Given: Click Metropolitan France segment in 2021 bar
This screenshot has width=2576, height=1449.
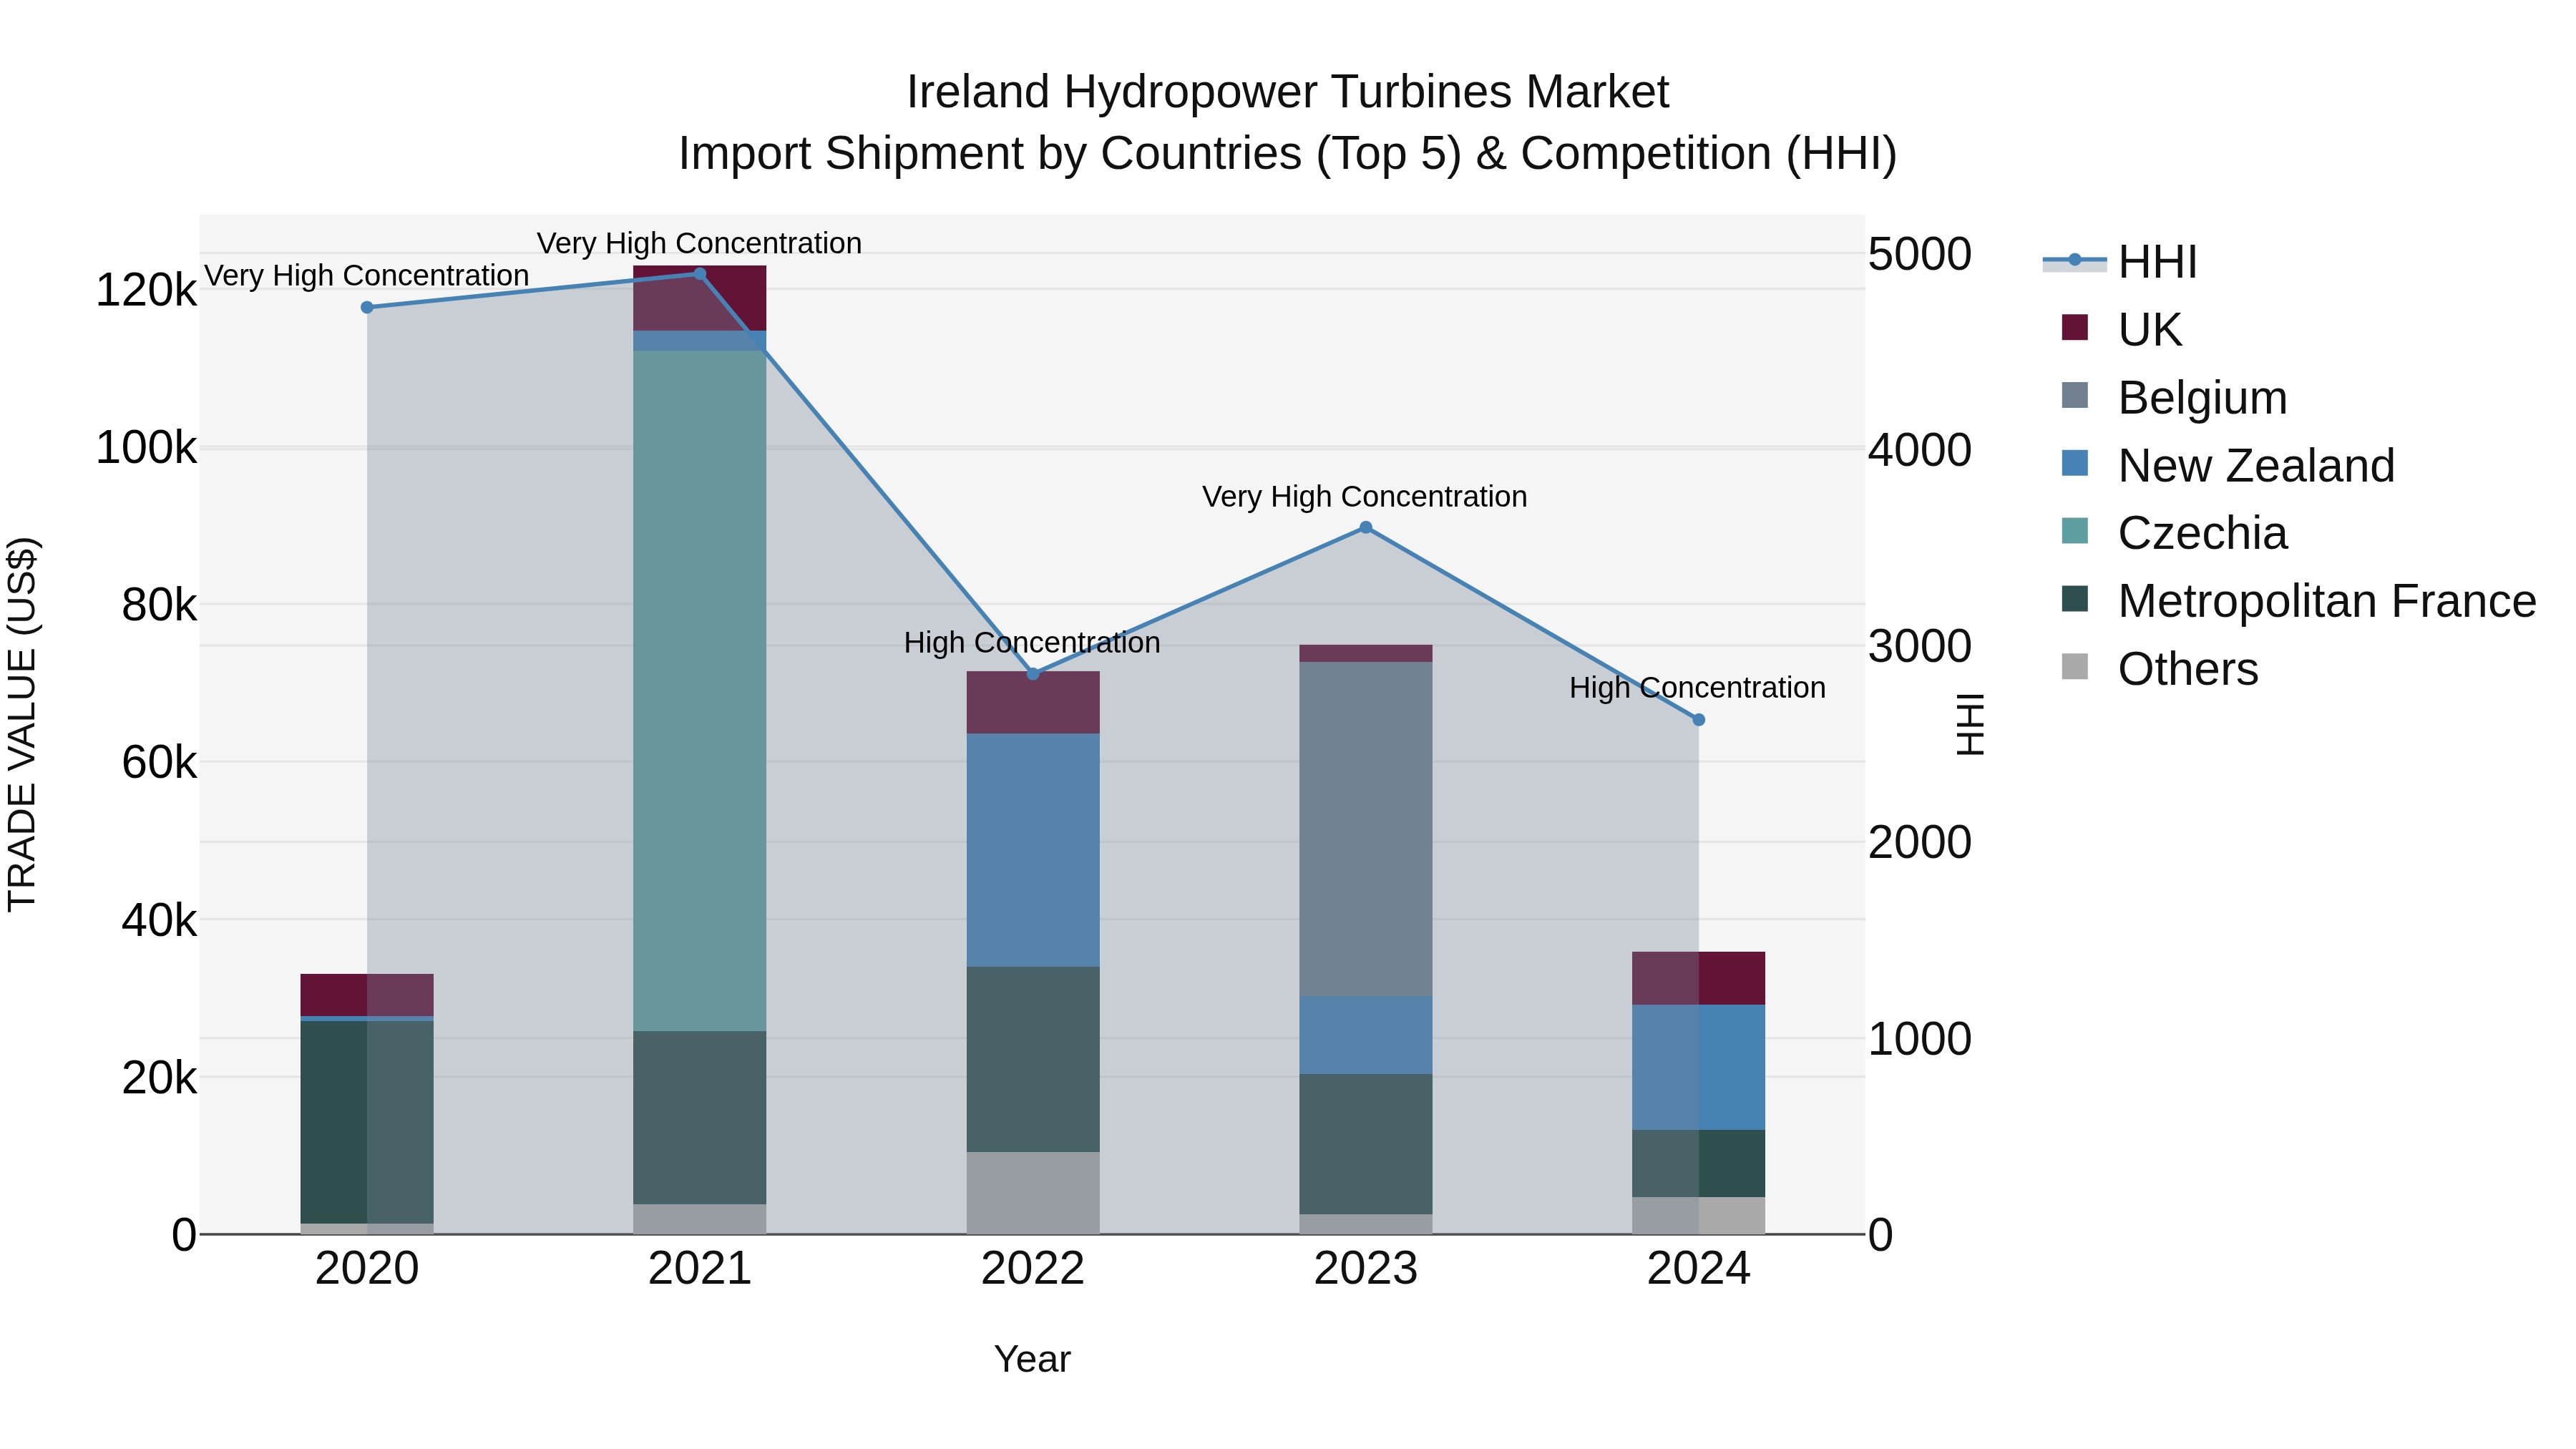Looking at the screenshot, I should 700,1117.
